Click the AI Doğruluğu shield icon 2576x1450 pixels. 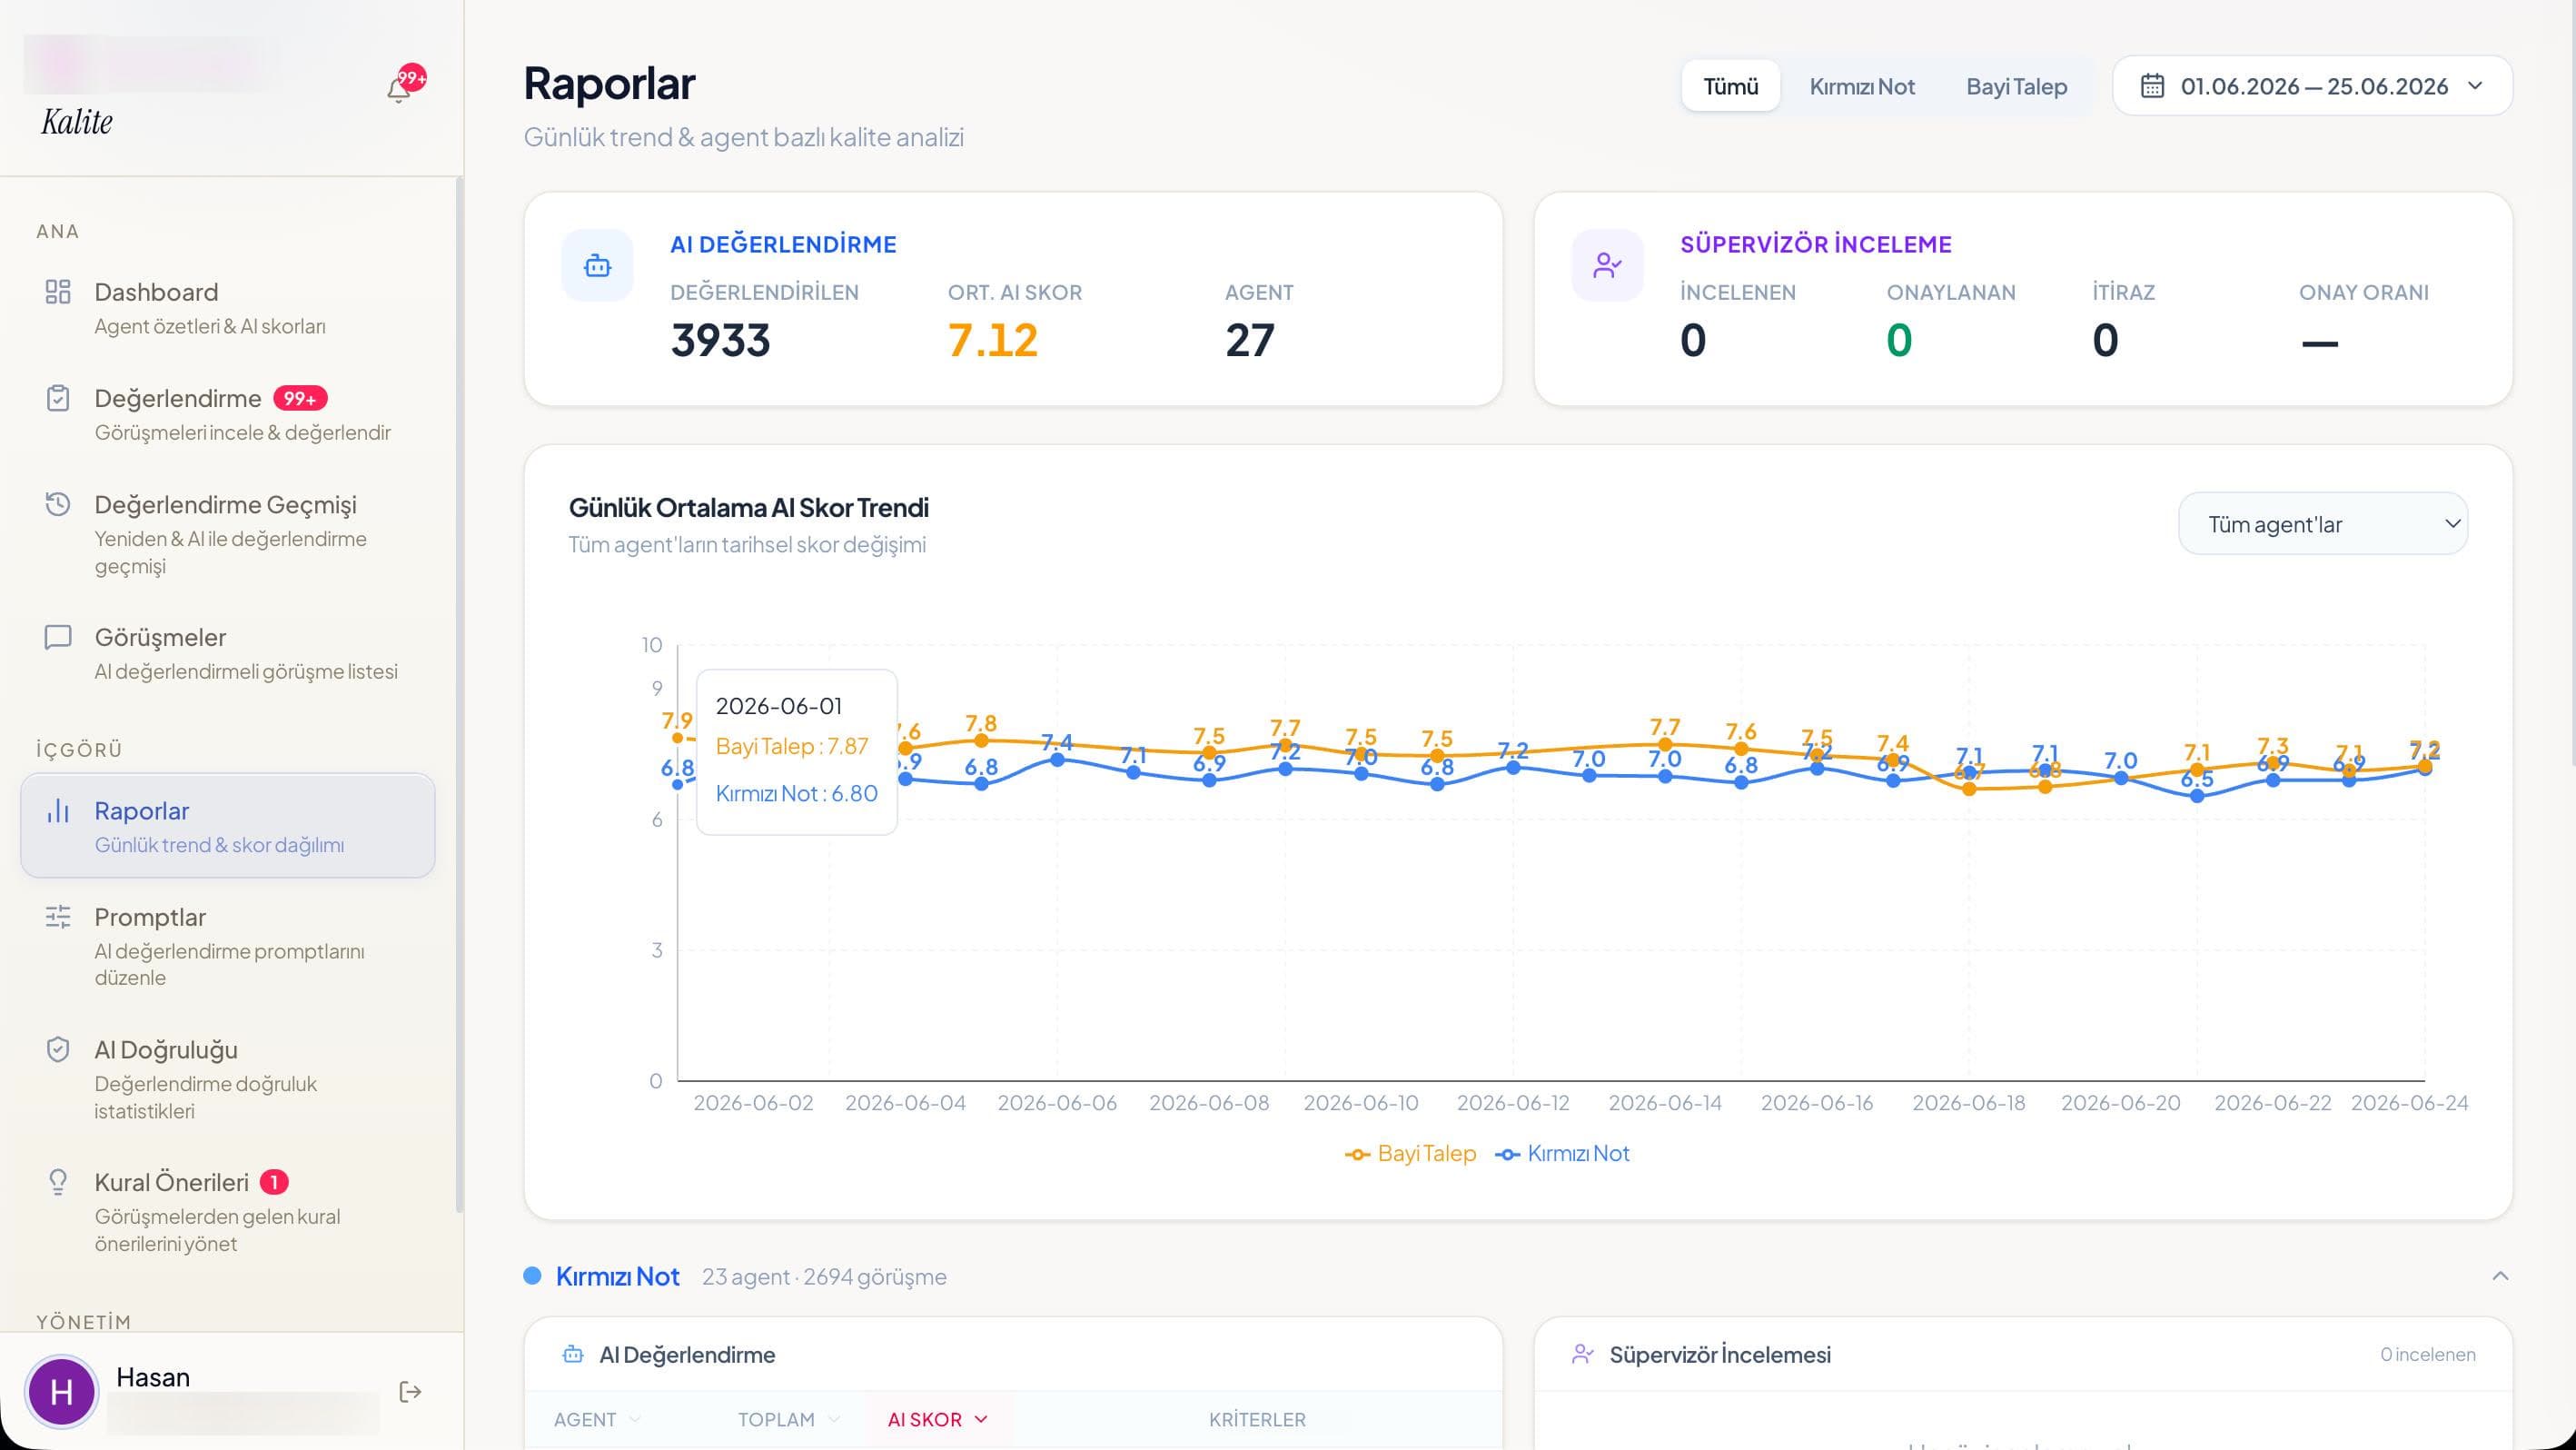click(x=58, y=1050)
